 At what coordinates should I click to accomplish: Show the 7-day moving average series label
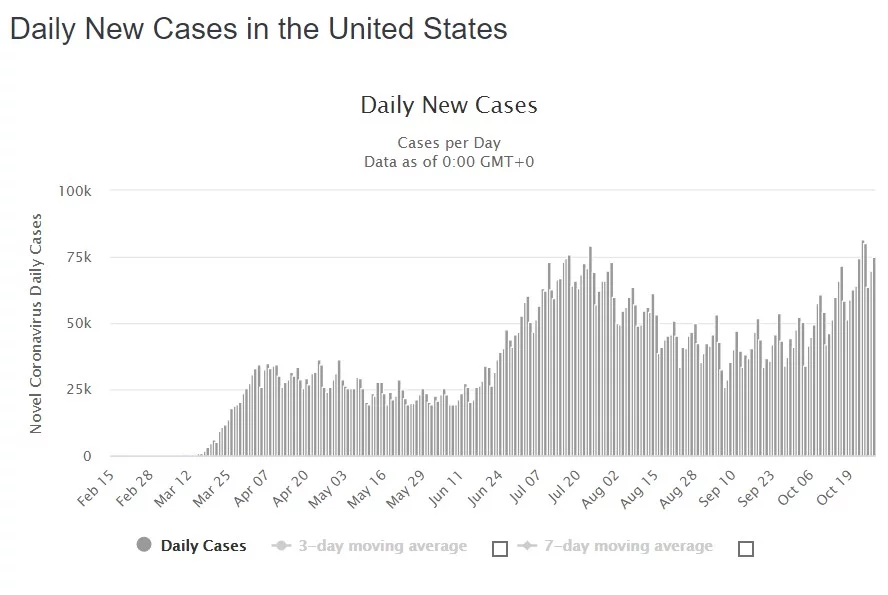627,546
